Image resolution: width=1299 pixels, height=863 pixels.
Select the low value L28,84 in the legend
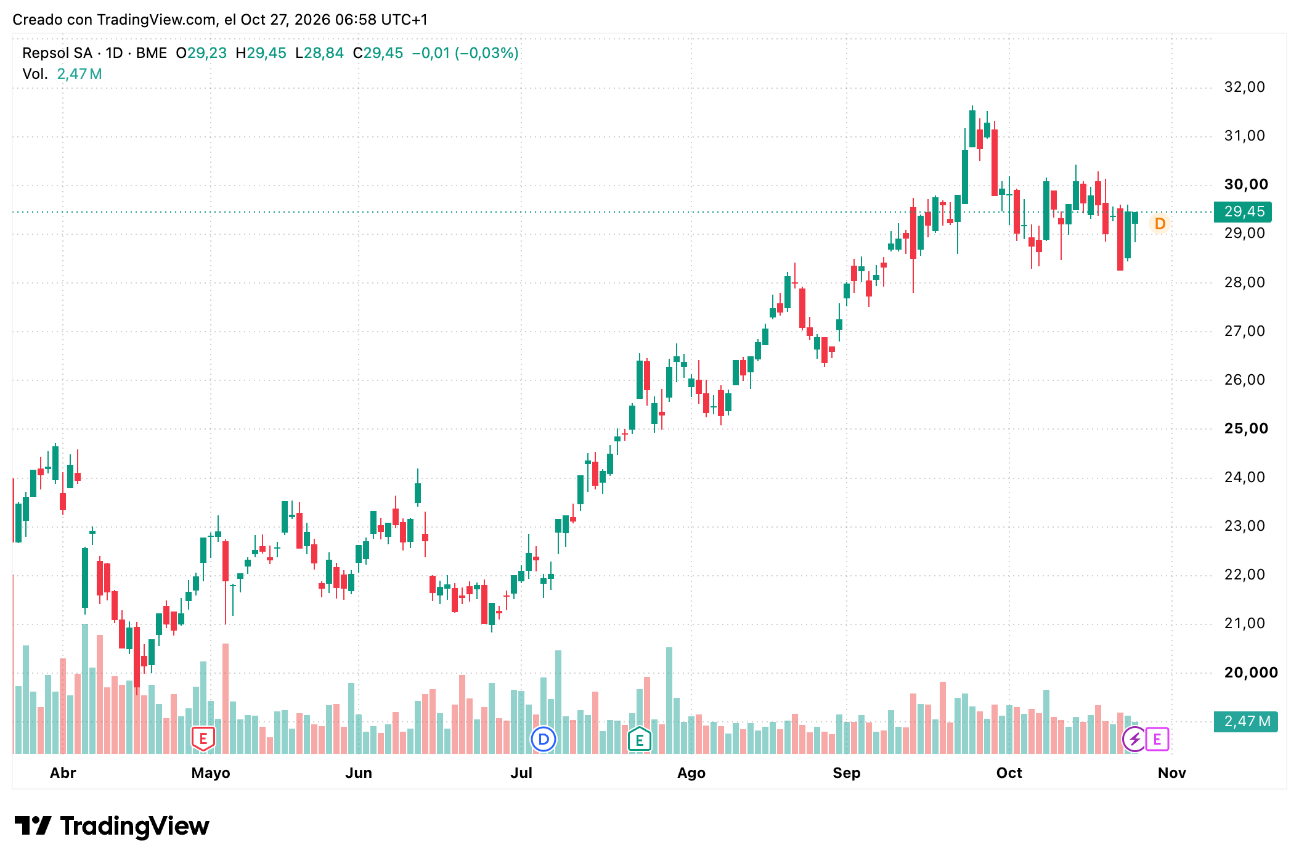click(319, 53)
